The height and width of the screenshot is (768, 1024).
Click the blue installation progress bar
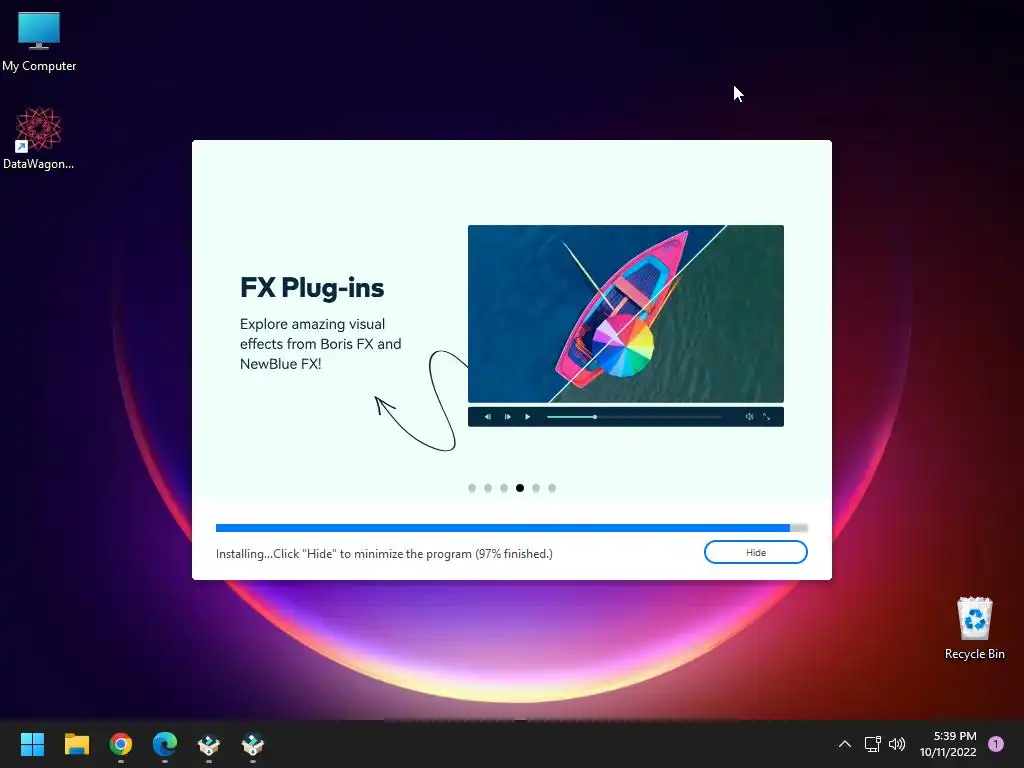[511, 528]
